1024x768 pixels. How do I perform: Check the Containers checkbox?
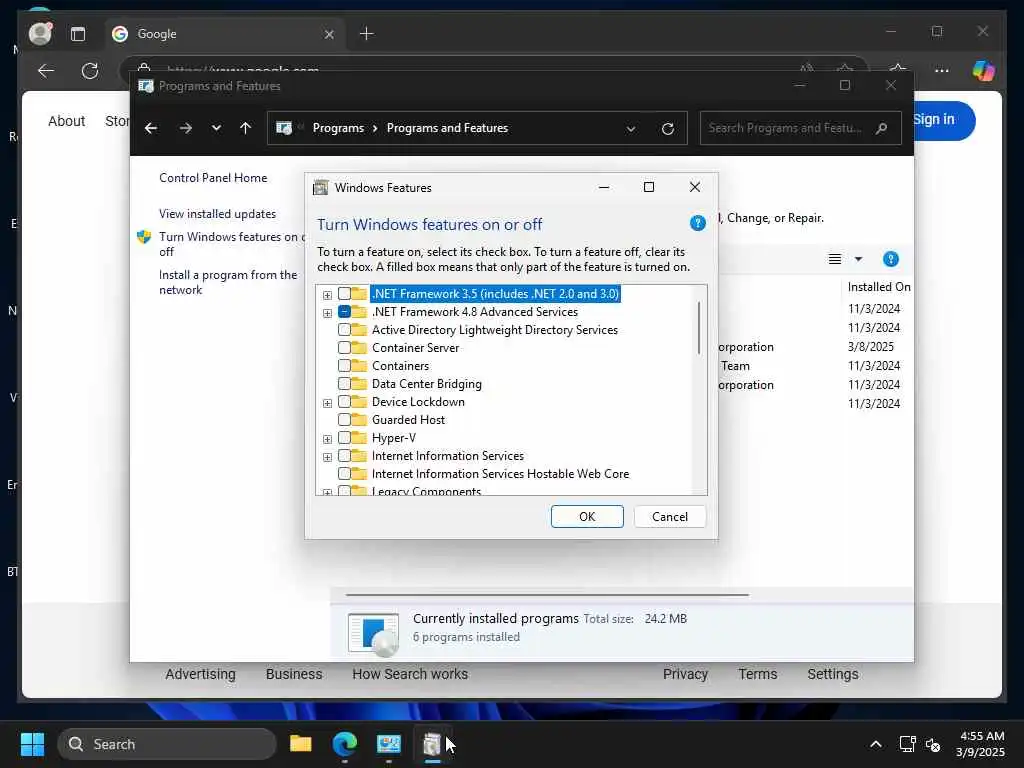[344, 366]
